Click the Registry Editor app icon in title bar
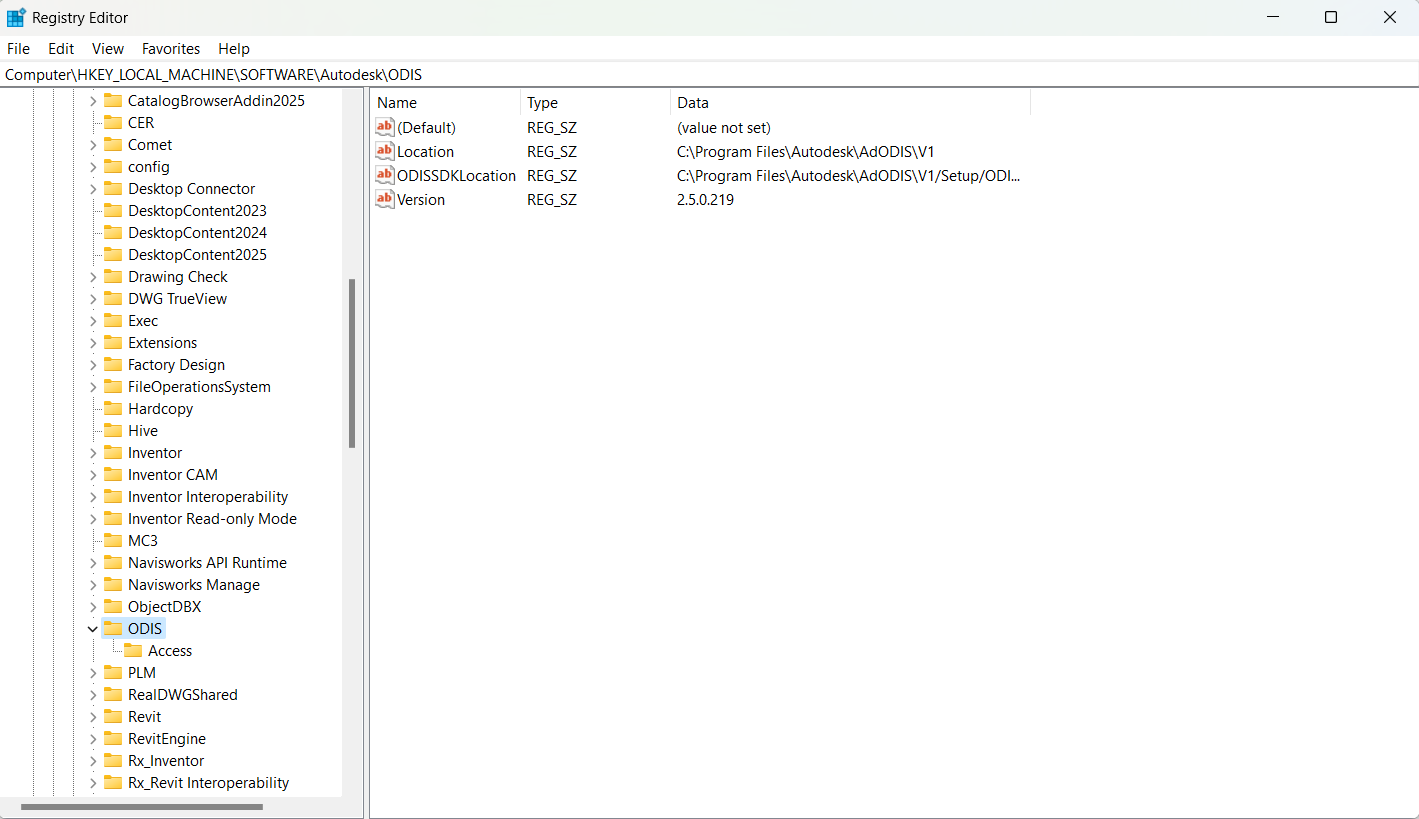This screenshot has height=819, width=1419. (16, 17)
